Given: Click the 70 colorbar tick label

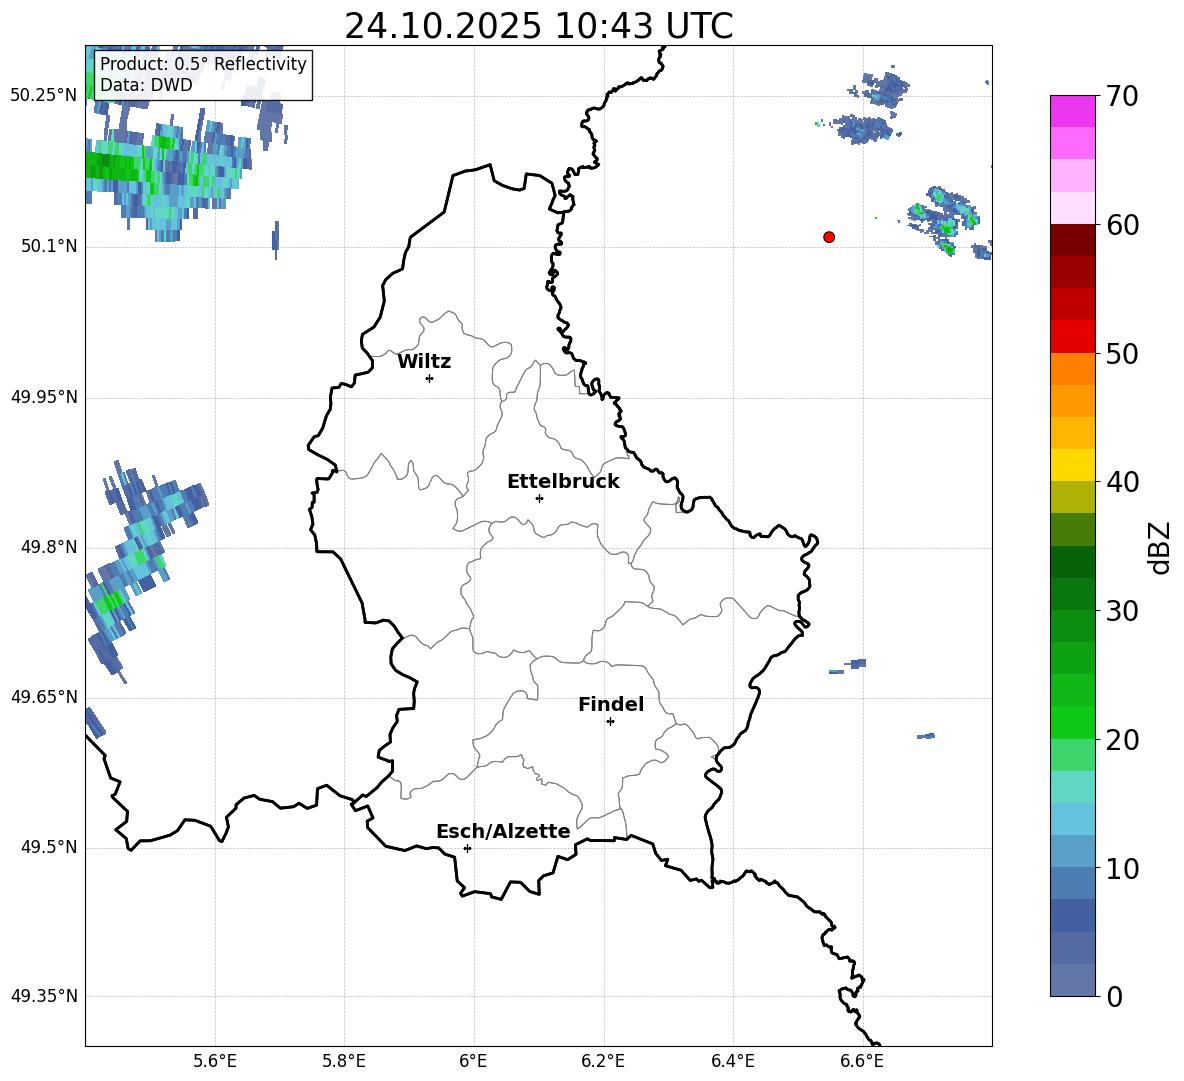Looking at the screenshot, I should coord(1122,97).
